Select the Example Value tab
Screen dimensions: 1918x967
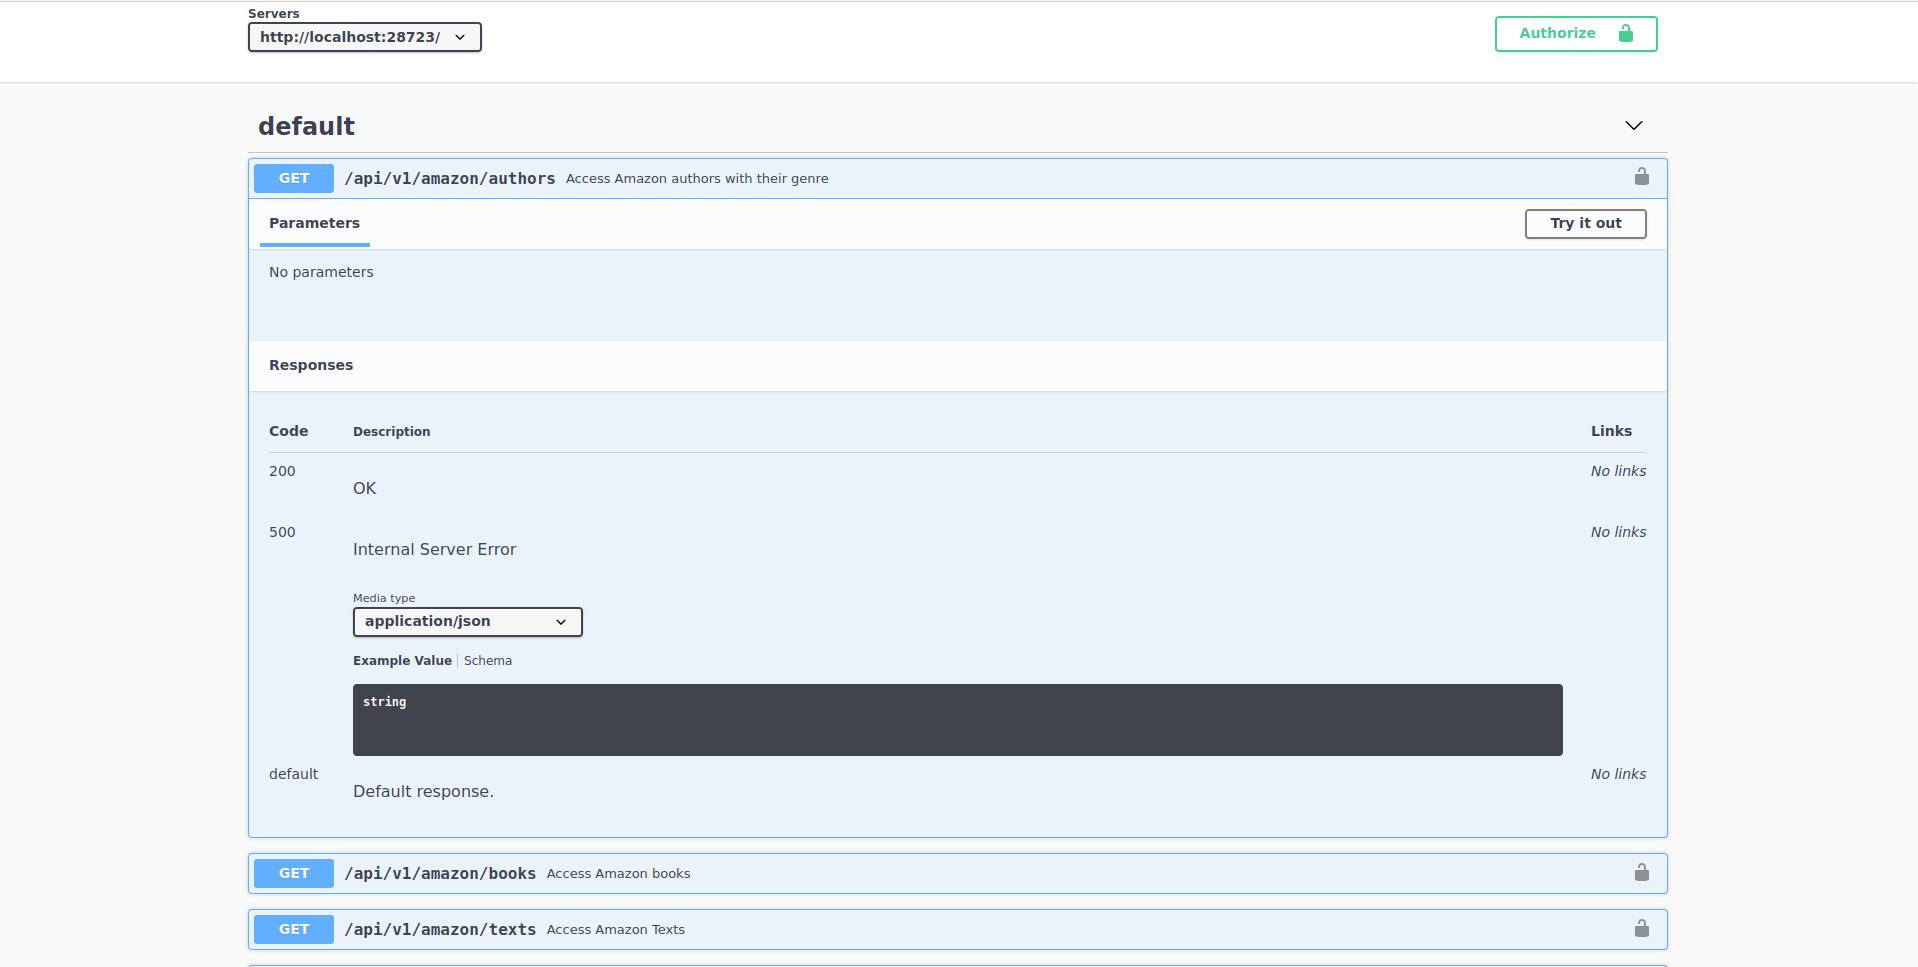tap(402, 661)
